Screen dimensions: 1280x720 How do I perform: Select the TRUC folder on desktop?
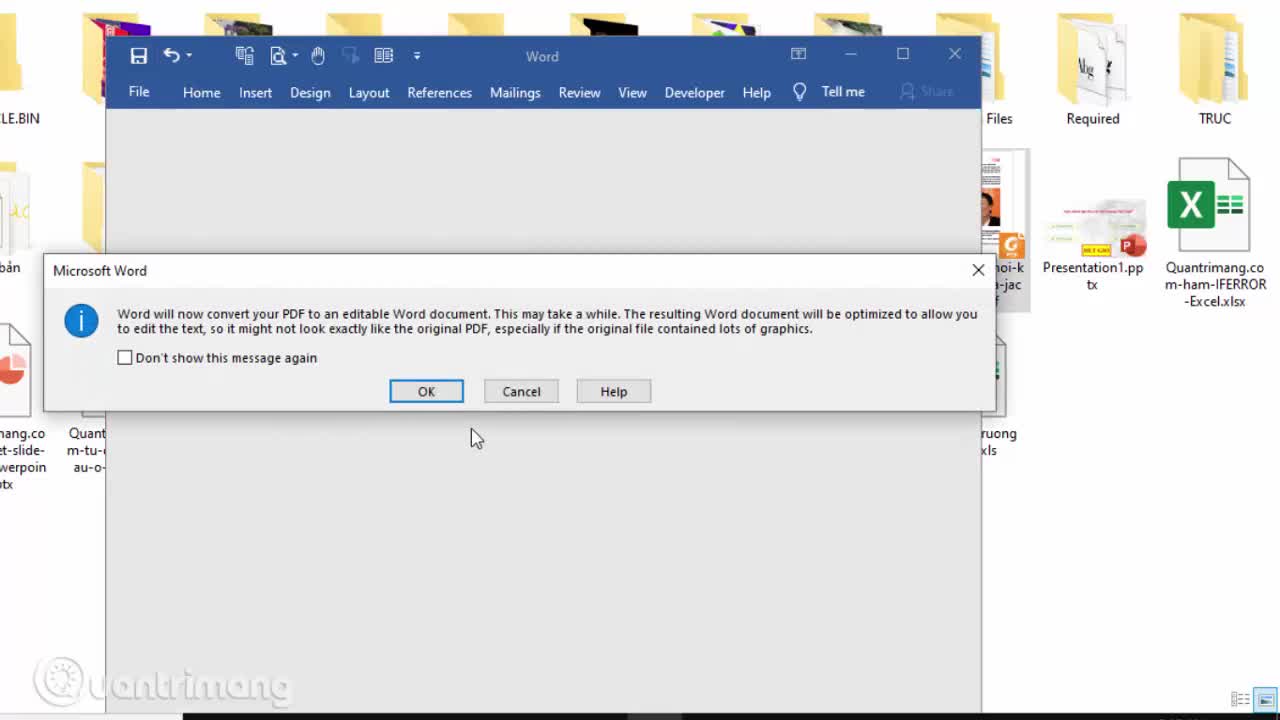(x=1215, y=70)
